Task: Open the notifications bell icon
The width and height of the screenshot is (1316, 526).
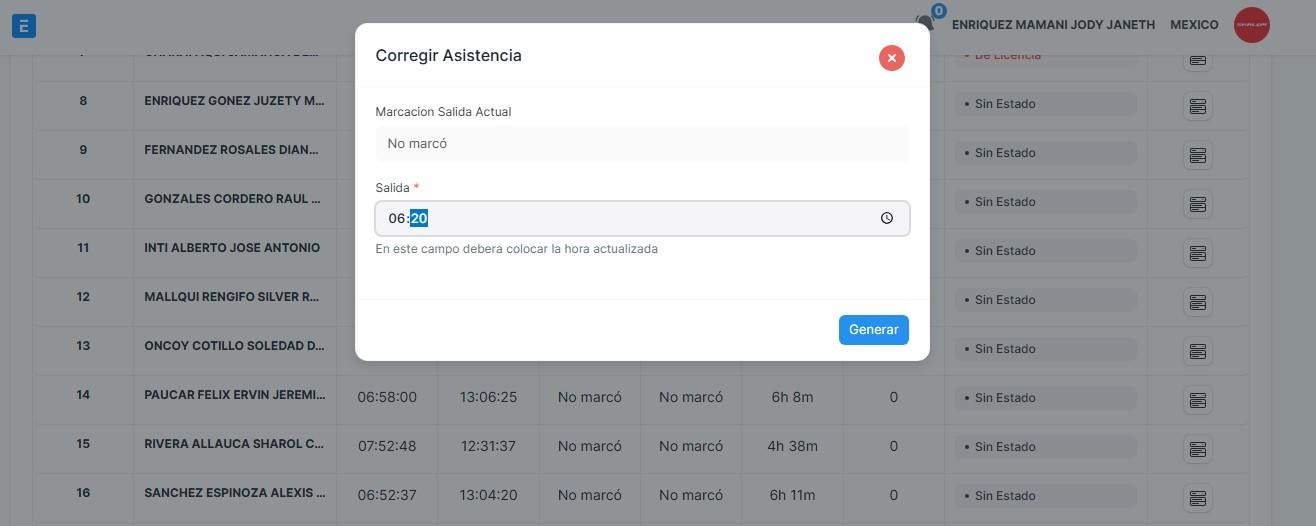Action: [925, 24]
